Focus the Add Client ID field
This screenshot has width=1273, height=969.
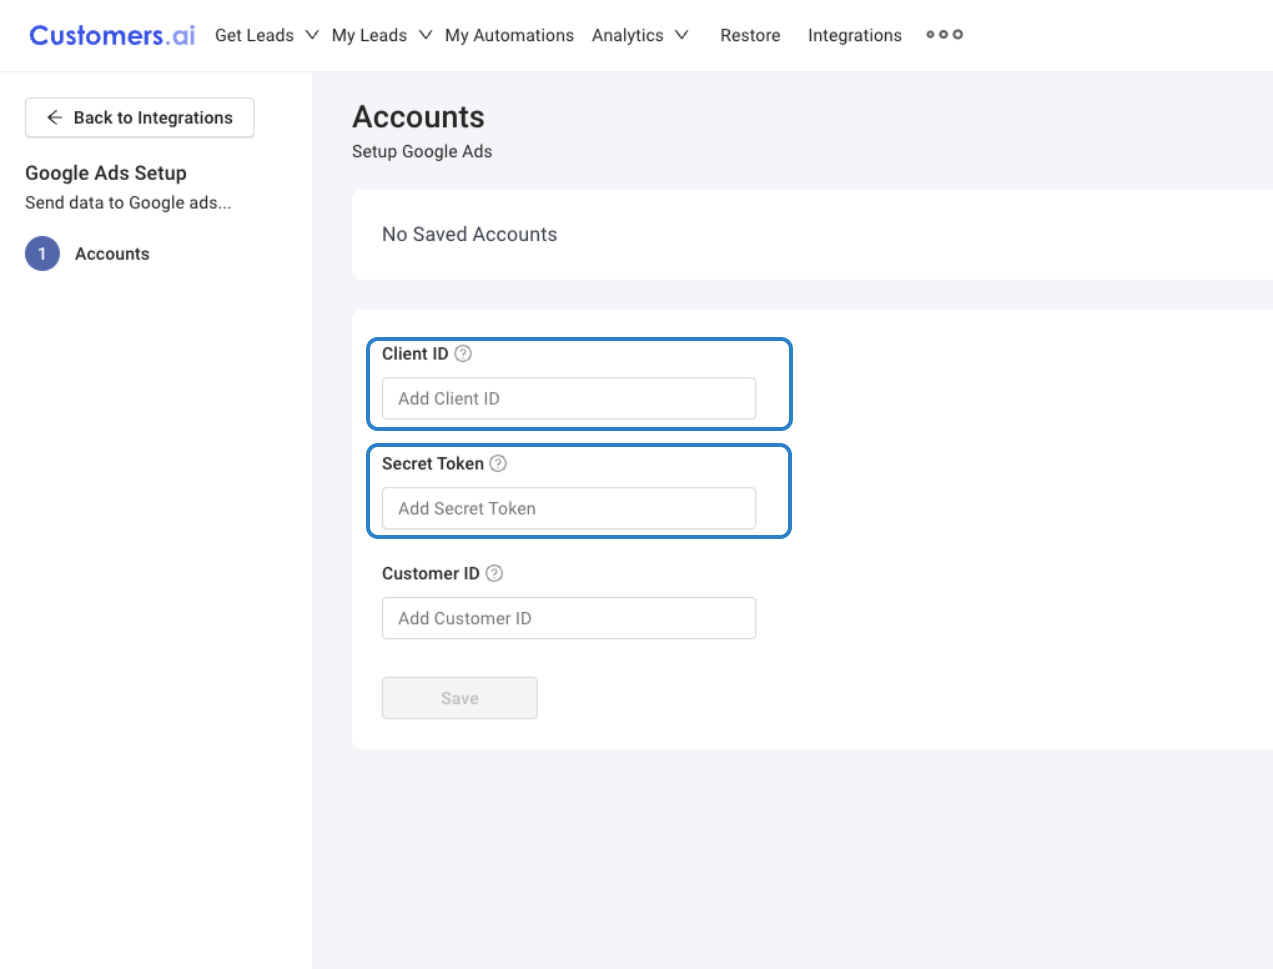[568, 398]
